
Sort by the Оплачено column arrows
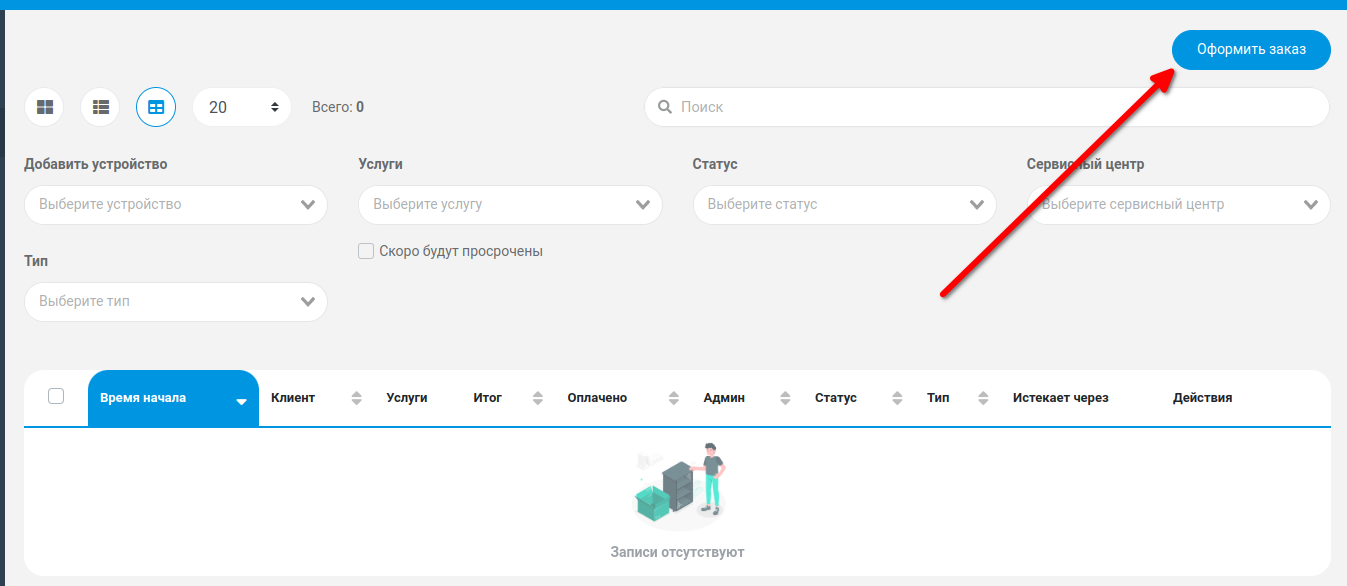coord(674,398)
